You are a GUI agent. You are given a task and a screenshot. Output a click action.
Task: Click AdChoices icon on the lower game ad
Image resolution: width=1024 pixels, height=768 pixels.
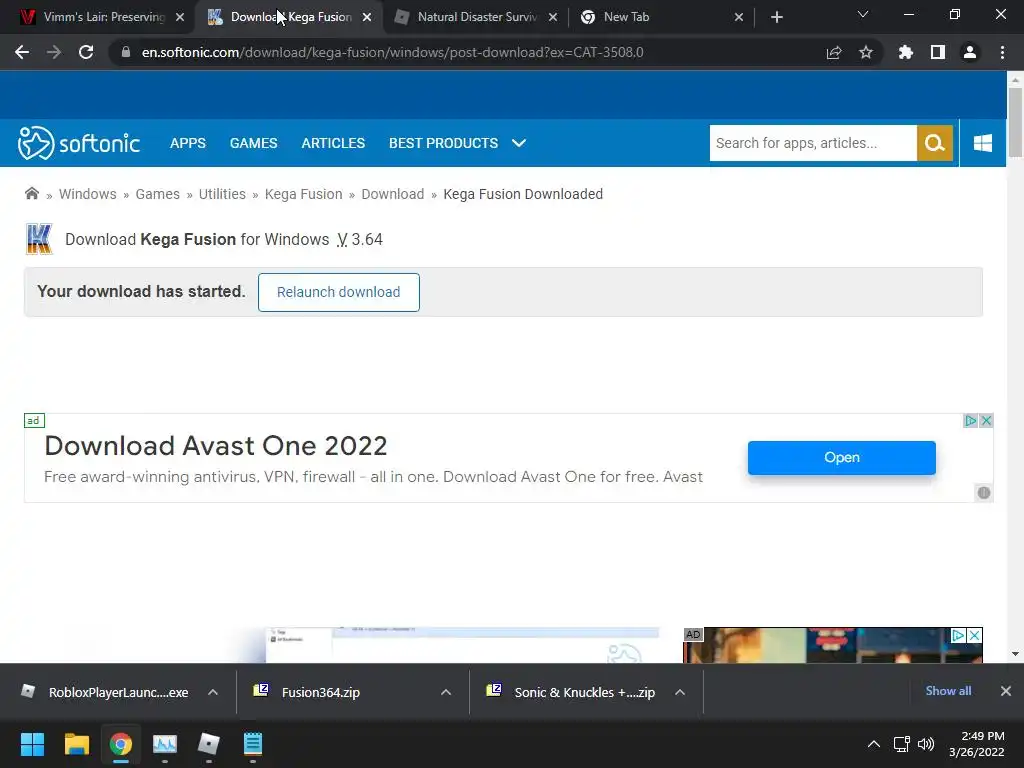pyautogui.click(x=958, y=635)
